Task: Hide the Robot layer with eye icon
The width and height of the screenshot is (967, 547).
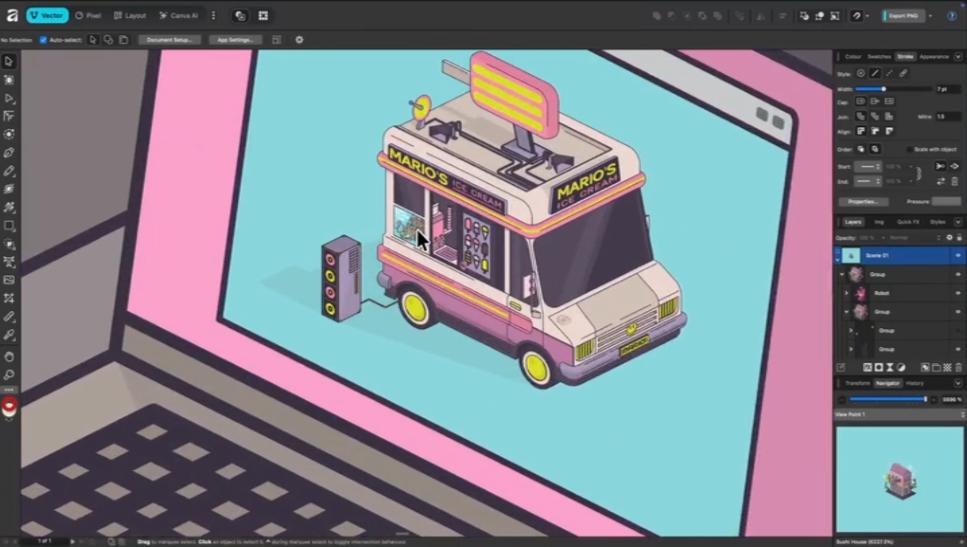Action: 958,293
